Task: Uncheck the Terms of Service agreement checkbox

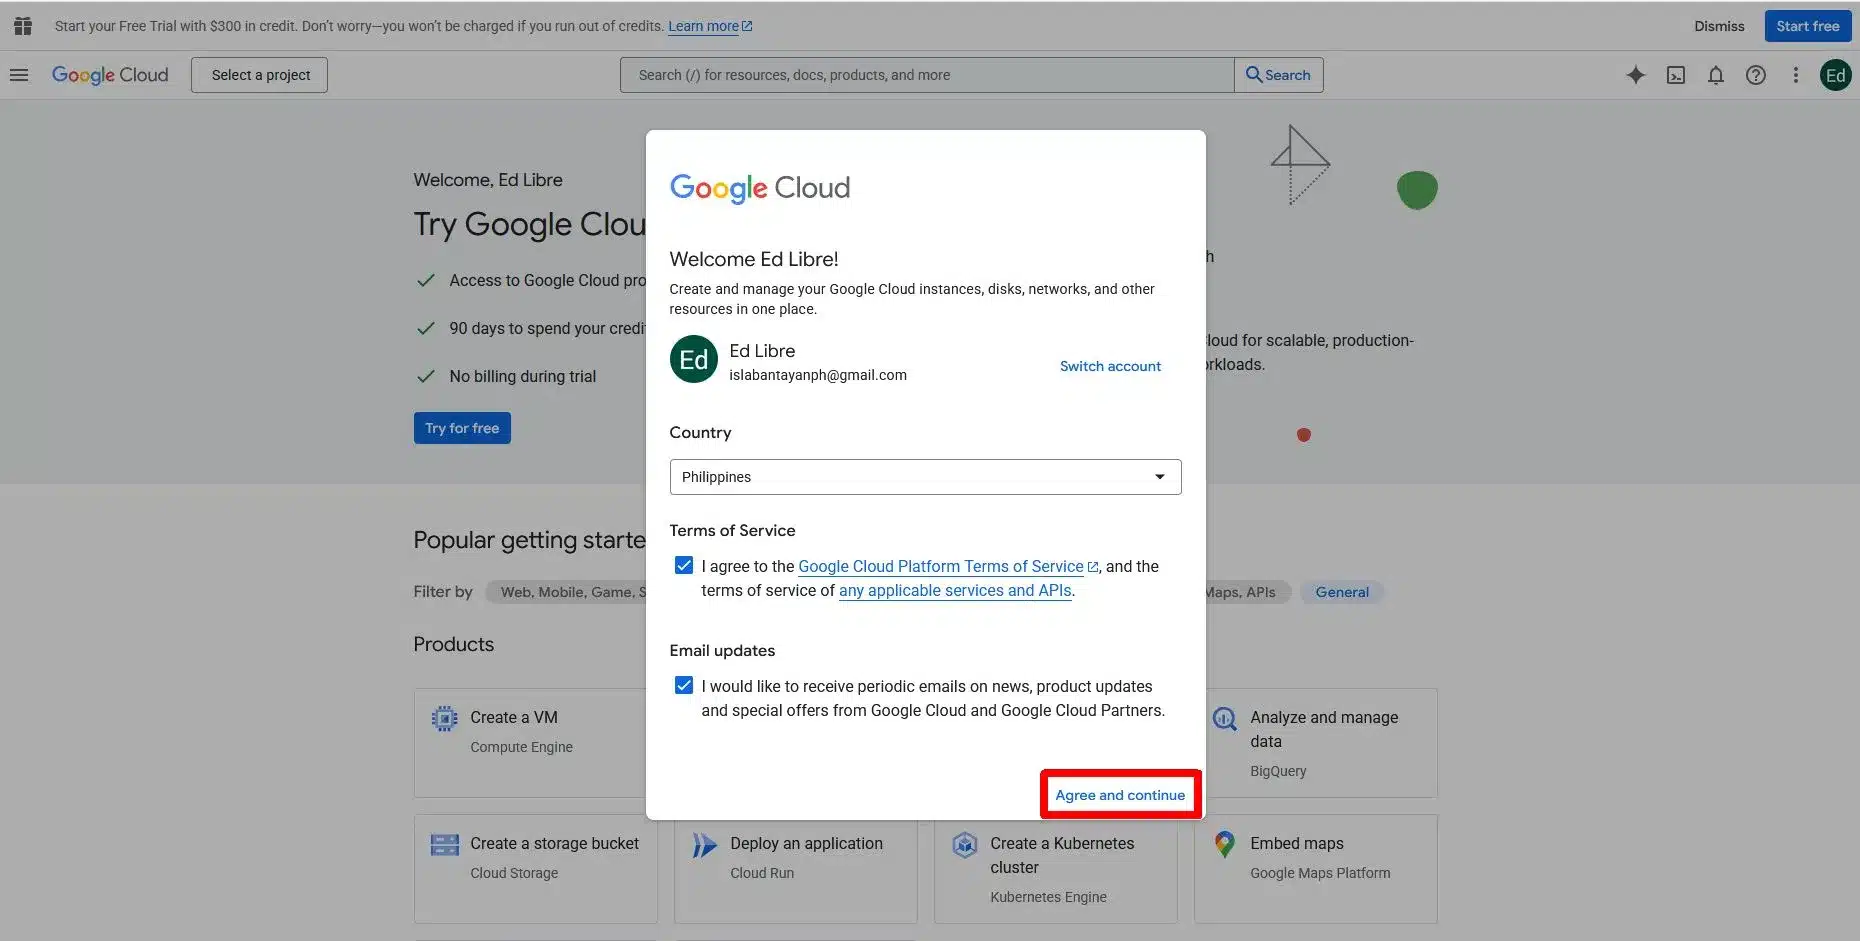Action: pos(684,566)
